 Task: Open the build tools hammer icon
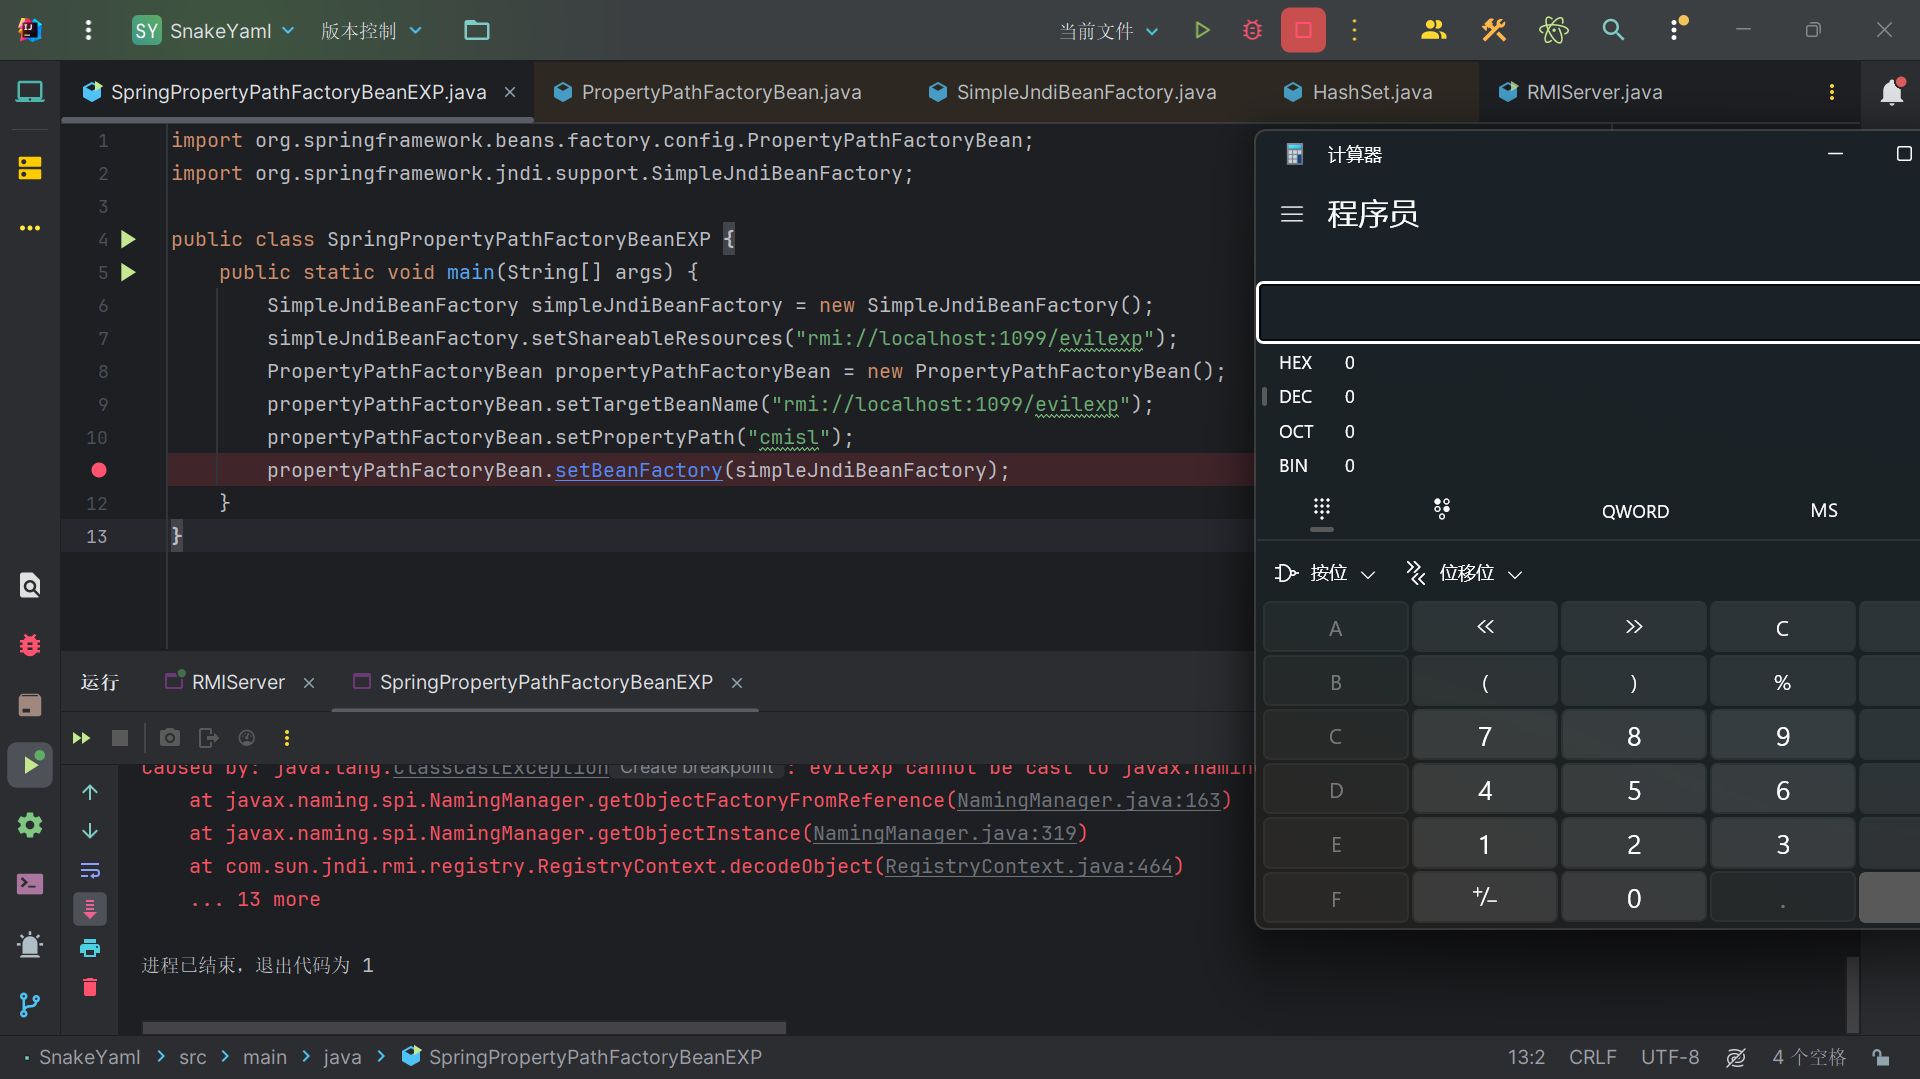(x=1493, y=30)
